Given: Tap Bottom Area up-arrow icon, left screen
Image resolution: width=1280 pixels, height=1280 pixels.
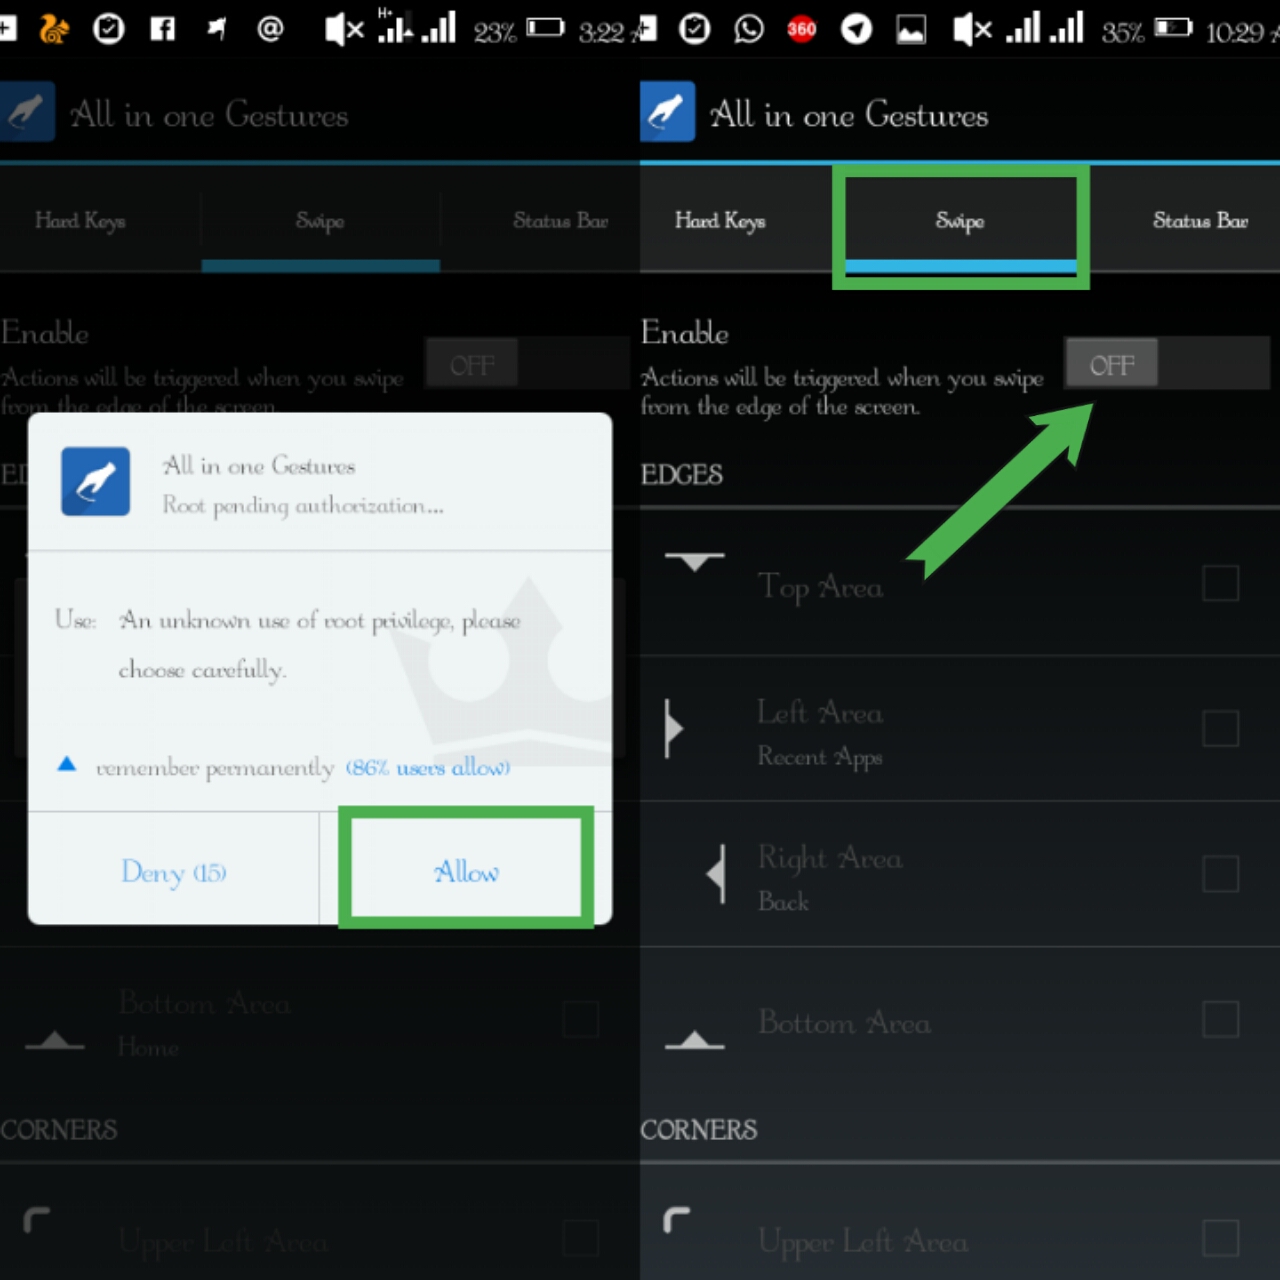Looking at the screenshot, I should [55, 1040].
